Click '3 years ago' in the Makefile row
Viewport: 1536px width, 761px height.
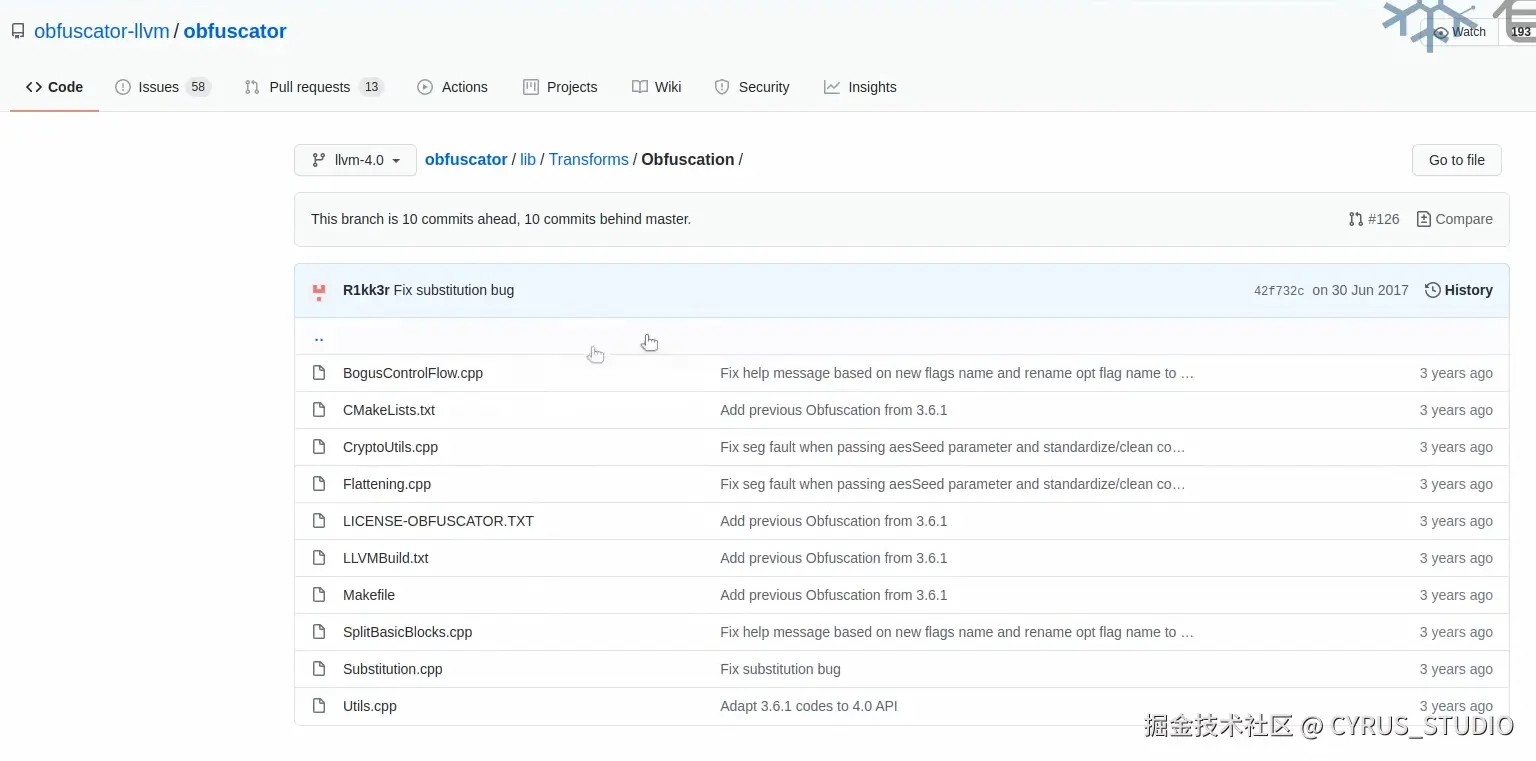(1456, 595)
